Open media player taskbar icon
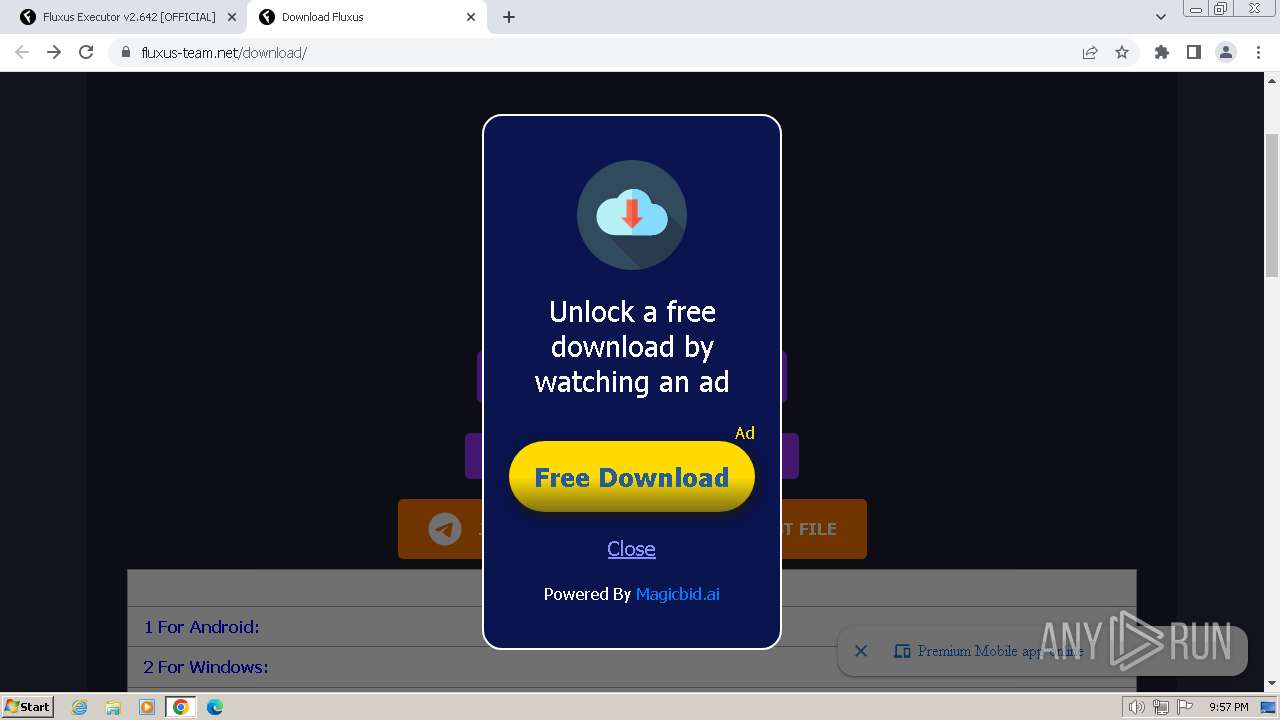Screen dimensions: 1280x720 tap(147, 707)
